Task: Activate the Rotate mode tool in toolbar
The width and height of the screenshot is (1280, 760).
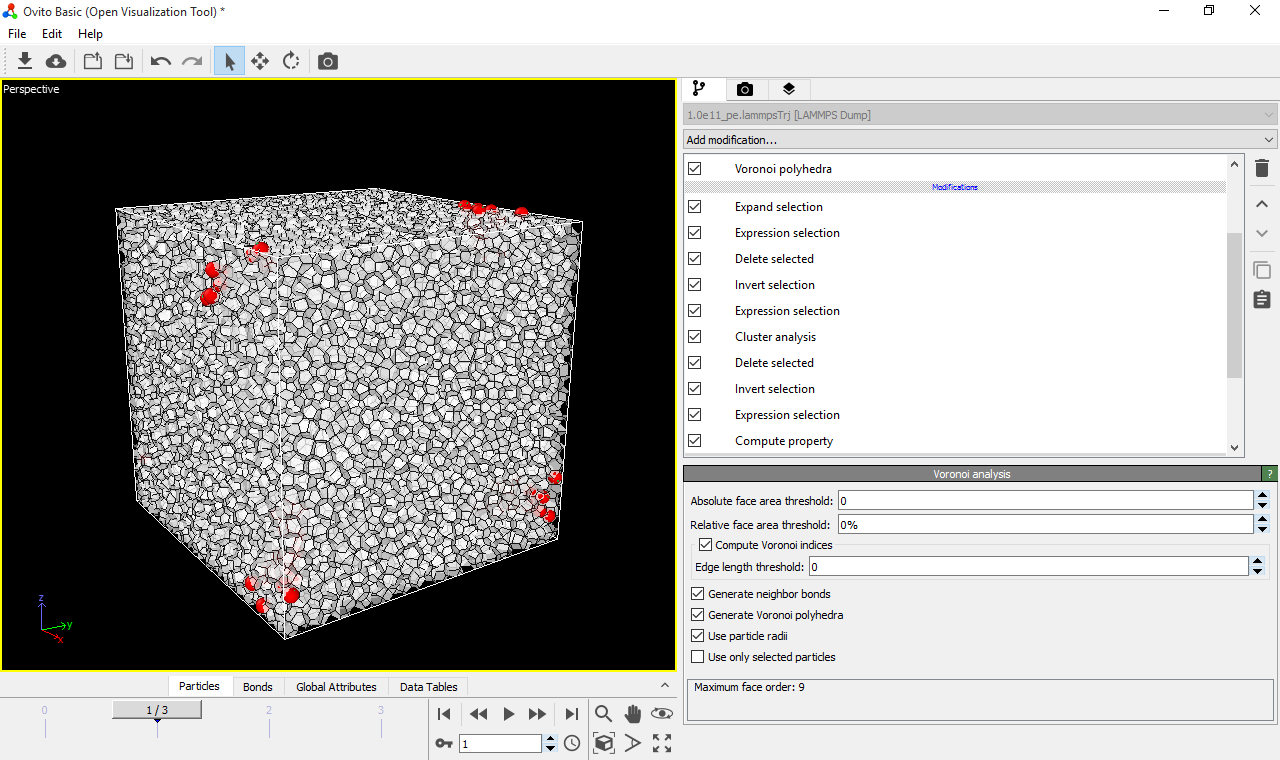Action: (x=290, y=60)
